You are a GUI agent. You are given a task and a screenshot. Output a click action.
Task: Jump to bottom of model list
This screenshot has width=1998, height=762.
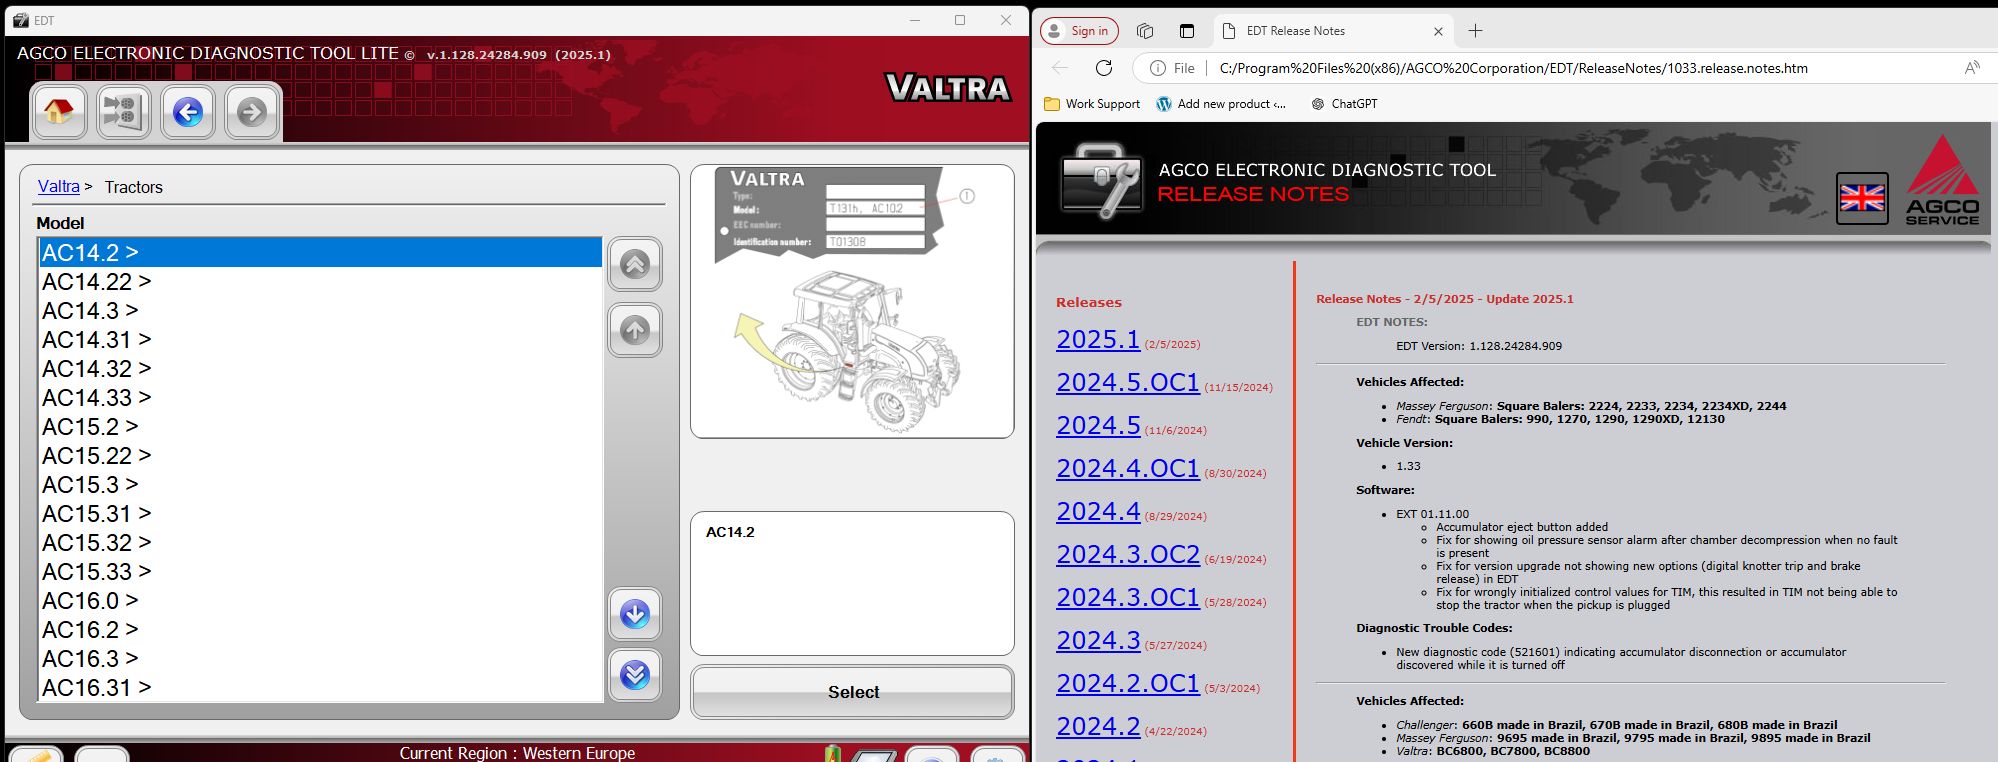coord(635,676)
